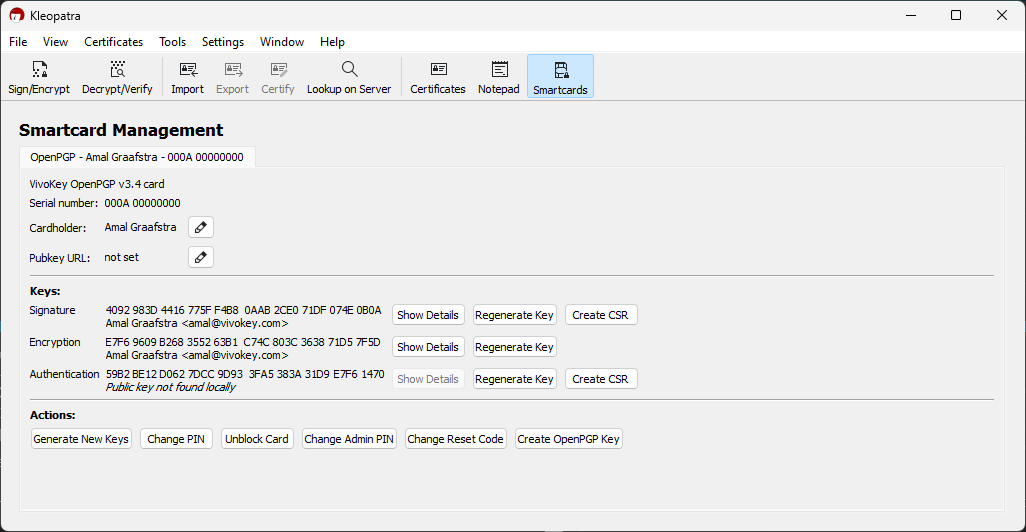The height and width of the screenshot is (532, 1026).
Task: Click the Unblock Card button
Action: click(x=257, y=439)
